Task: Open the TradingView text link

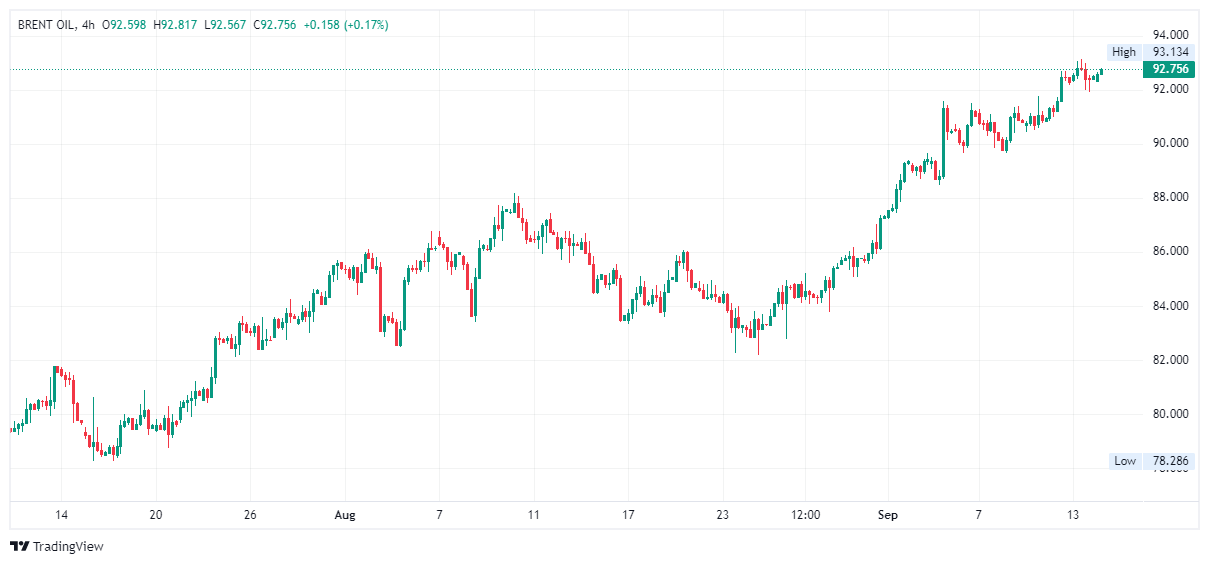Action: pos(68,546)
